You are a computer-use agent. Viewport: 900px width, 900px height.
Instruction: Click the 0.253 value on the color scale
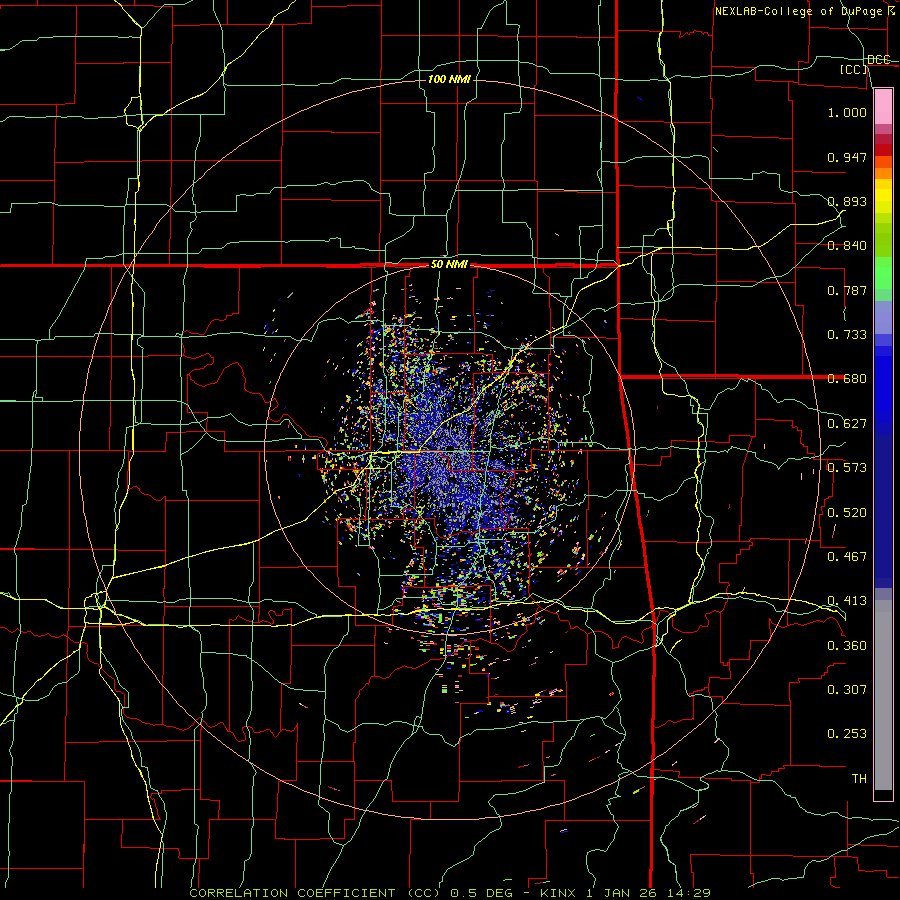click(847, 734)
